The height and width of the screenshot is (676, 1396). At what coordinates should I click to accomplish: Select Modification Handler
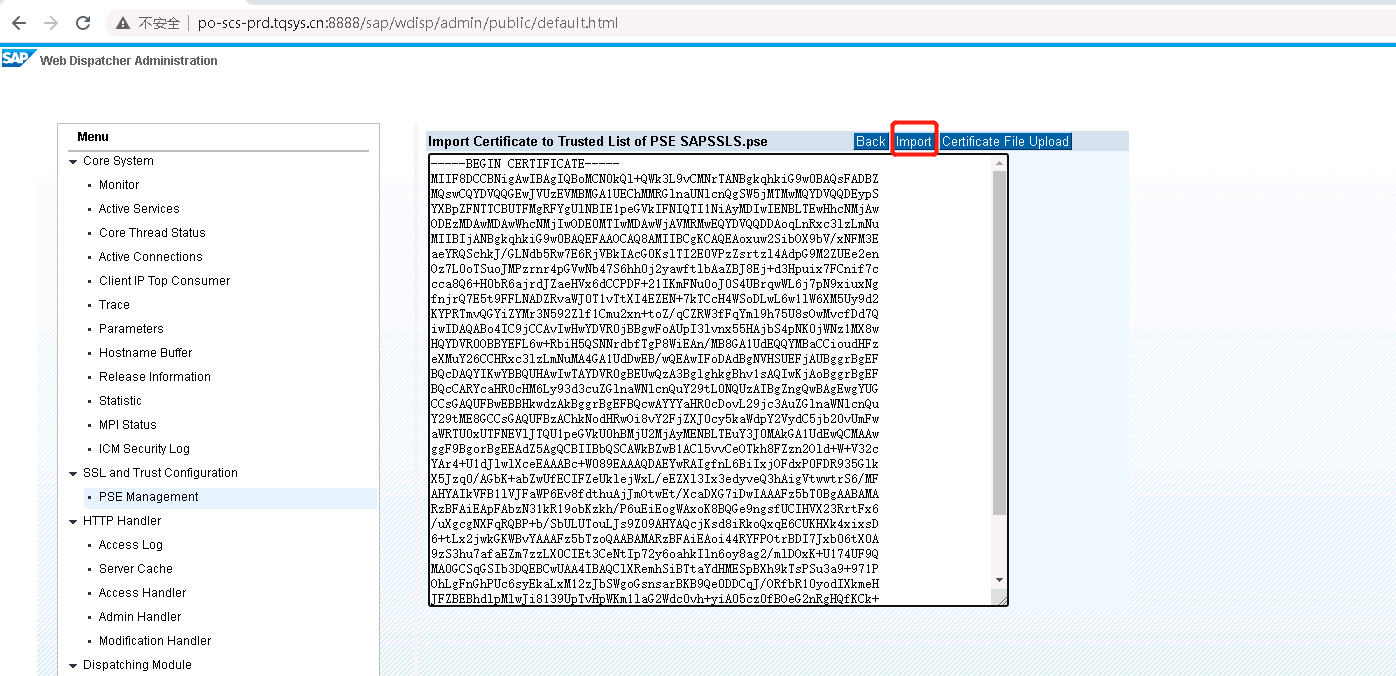[x=155, y=641]
